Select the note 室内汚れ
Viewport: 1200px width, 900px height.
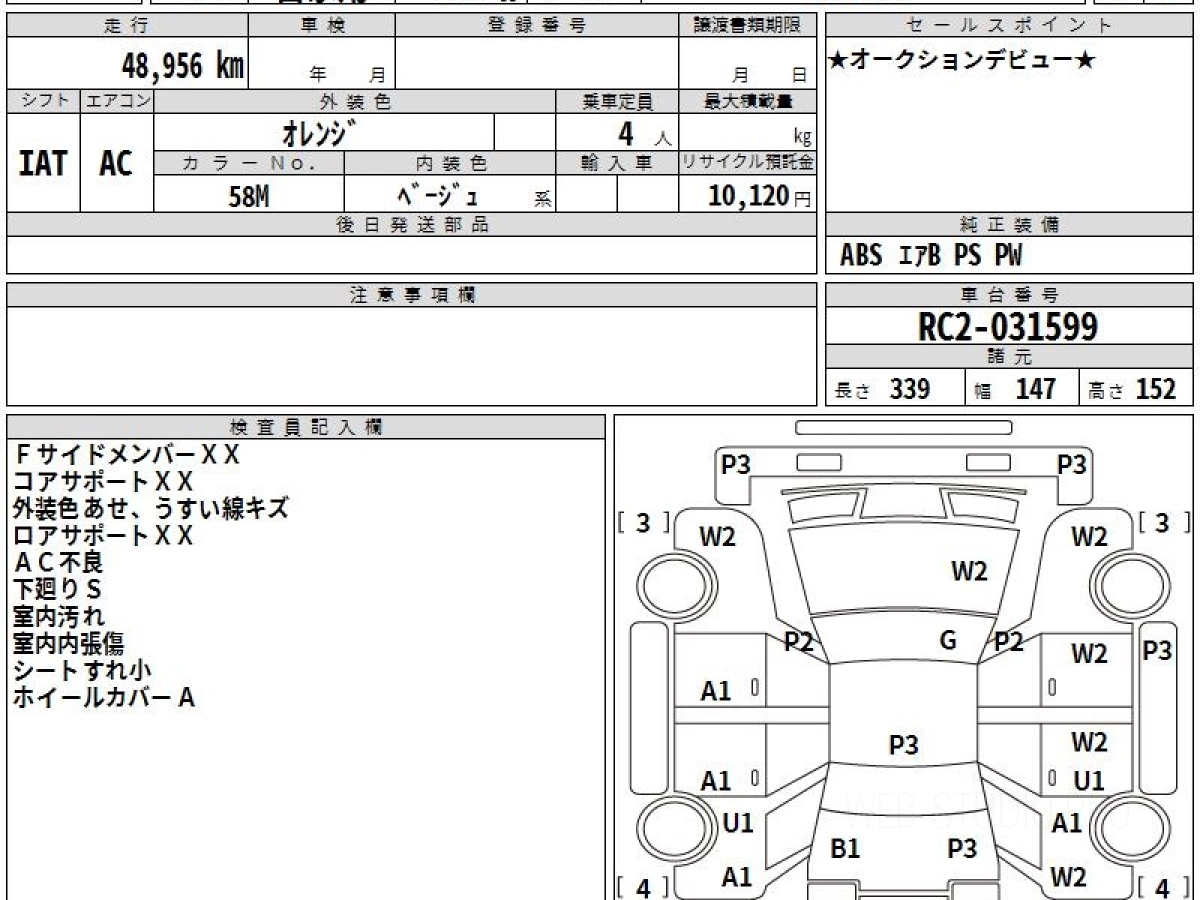pyautogui.click(x=58, y=616)
